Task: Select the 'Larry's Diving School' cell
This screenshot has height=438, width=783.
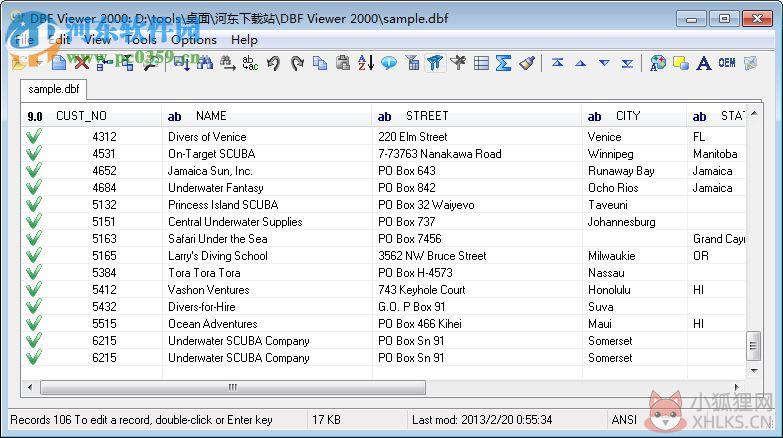Action: click(267, 255)
